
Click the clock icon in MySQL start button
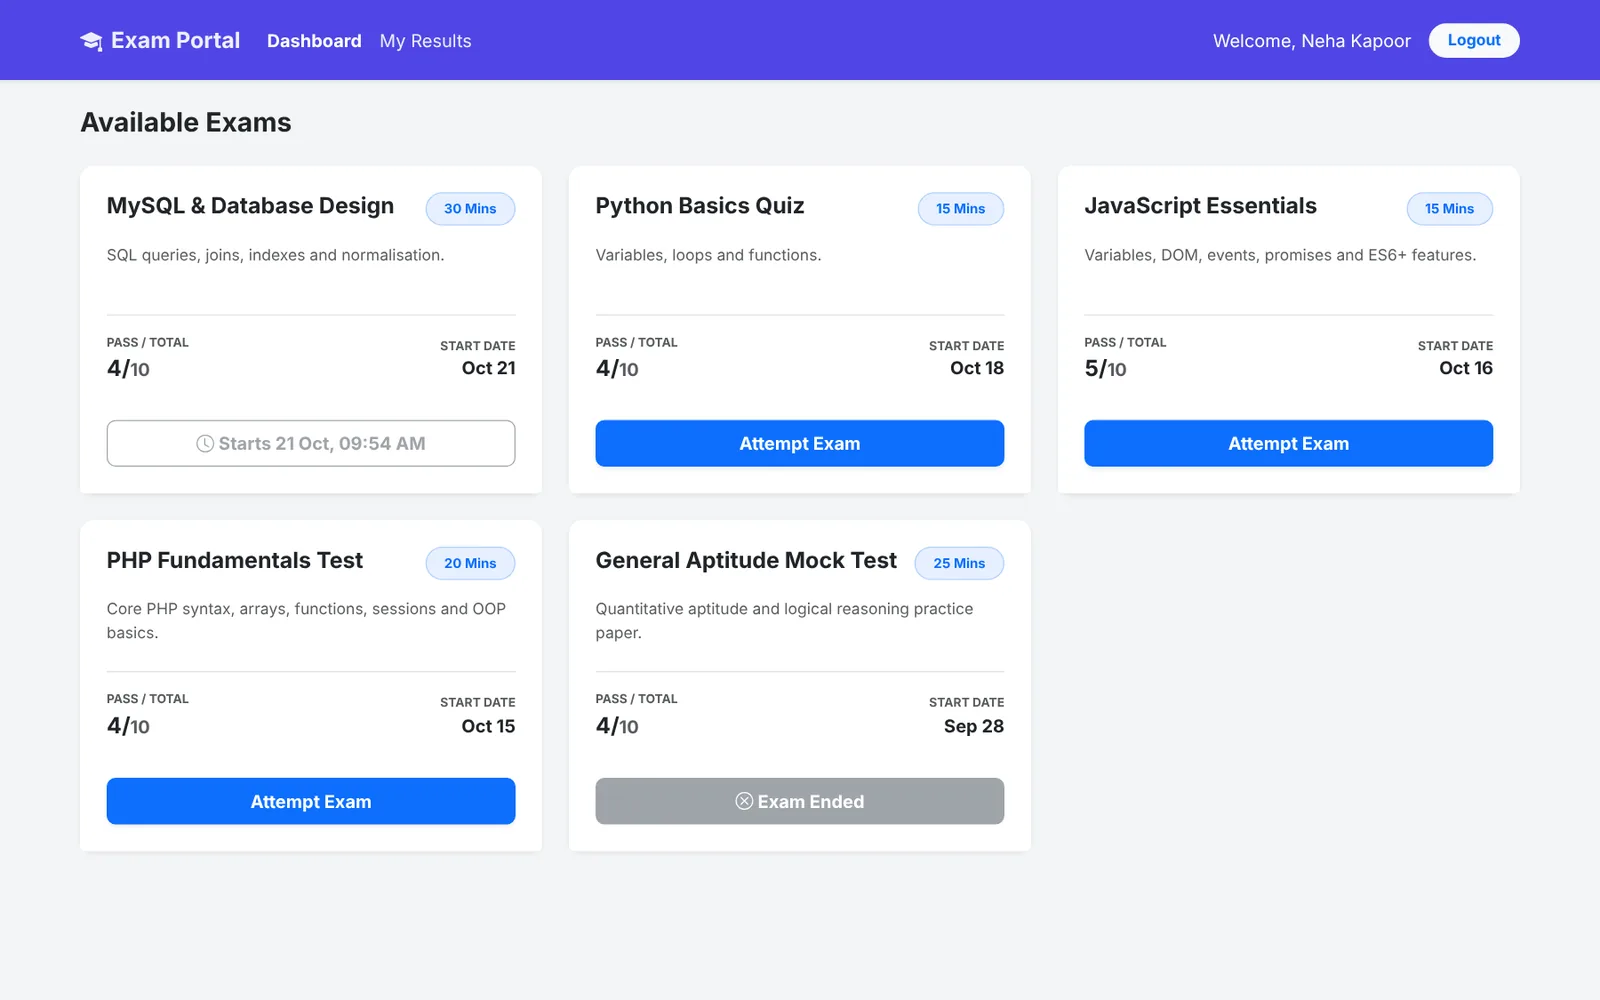click(x=205, y=443)
